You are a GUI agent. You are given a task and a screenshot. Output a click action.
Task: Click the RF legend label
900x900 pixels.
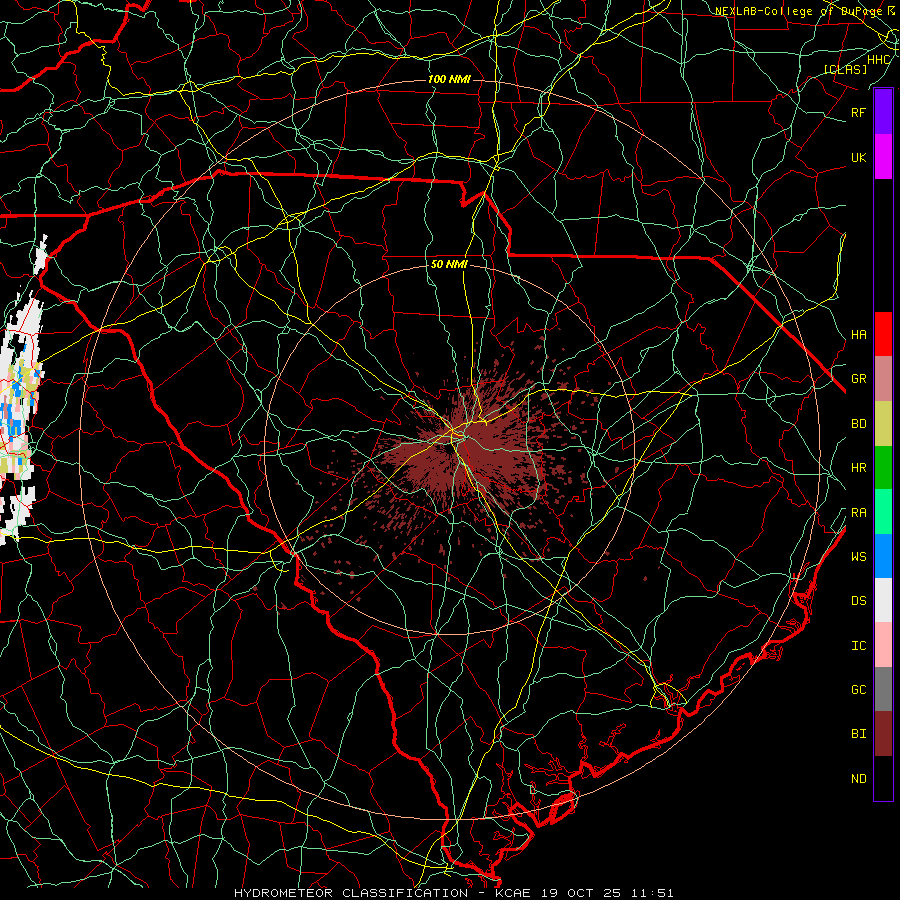pos(858,112)
